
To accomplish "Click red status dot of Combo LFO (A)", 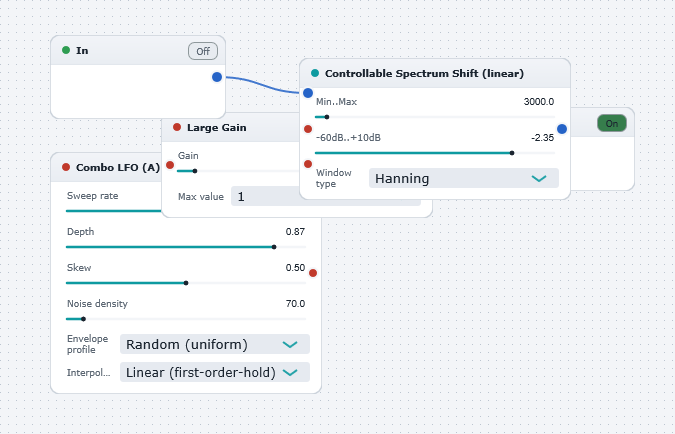I will pos(66,167).
